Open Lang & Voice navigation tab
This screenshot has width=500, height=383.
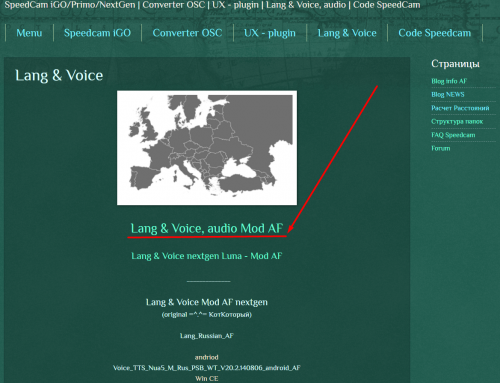coord(347,33)
